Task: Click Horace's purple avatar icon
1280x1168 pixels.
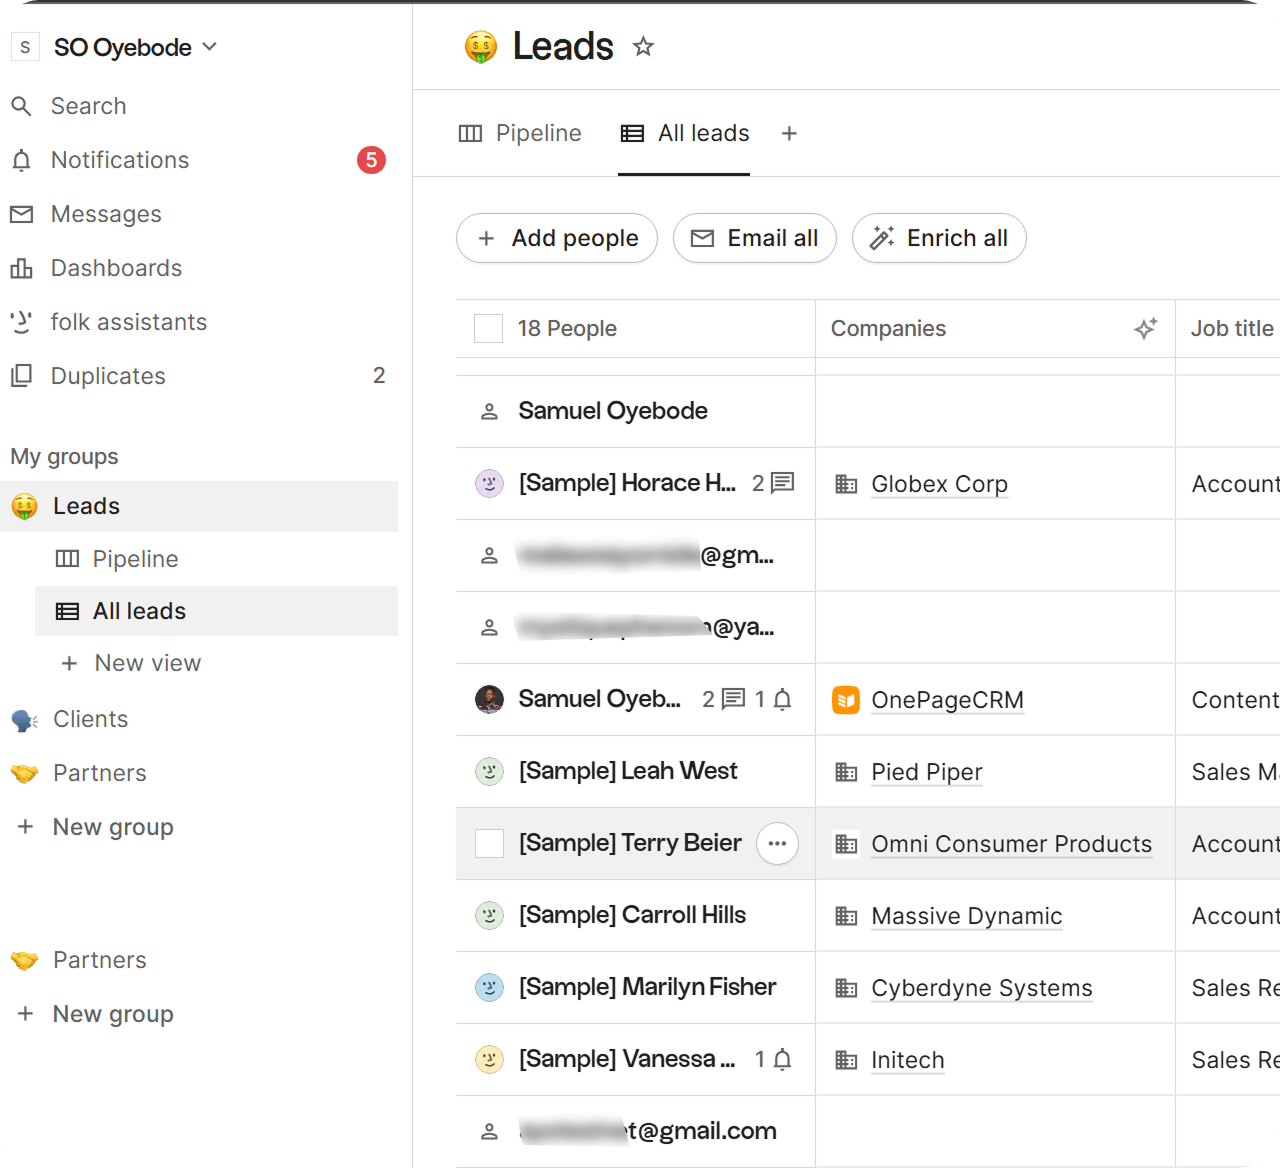Action: tap(489, 483)
